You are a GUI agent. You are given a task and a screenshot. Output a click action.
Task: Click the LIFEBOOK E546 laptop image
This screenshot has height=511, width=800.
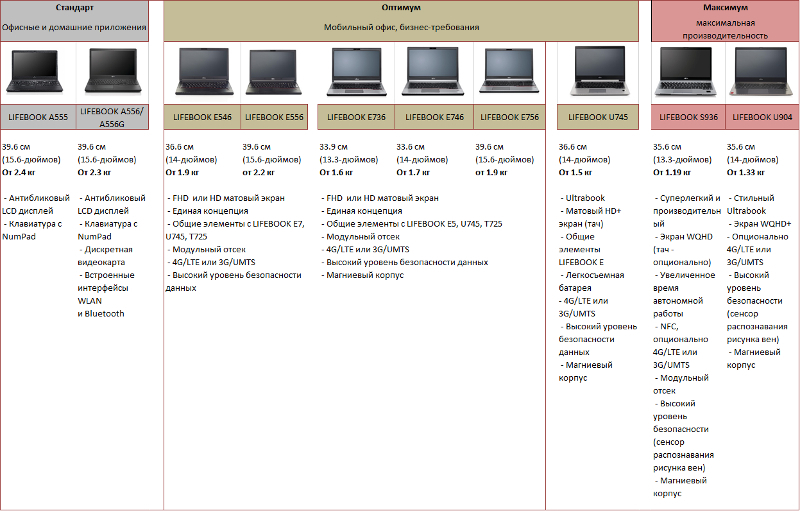coord(204,71)
